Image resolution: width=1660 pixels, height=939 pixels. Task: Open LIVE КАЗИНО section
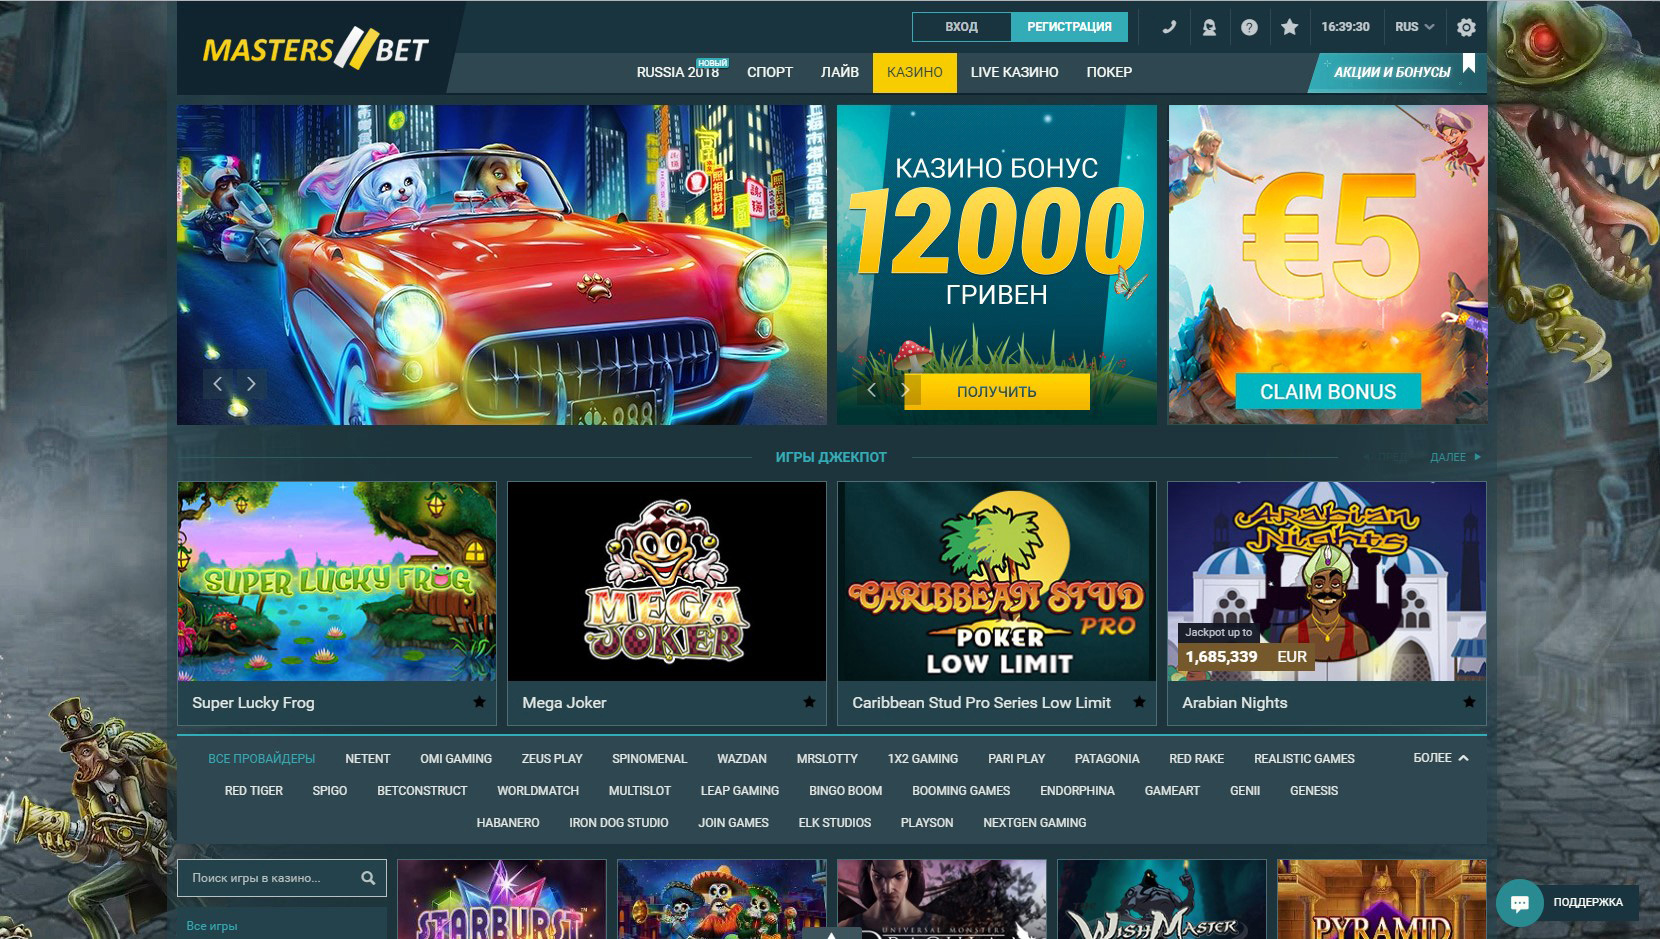[1014, 72]
